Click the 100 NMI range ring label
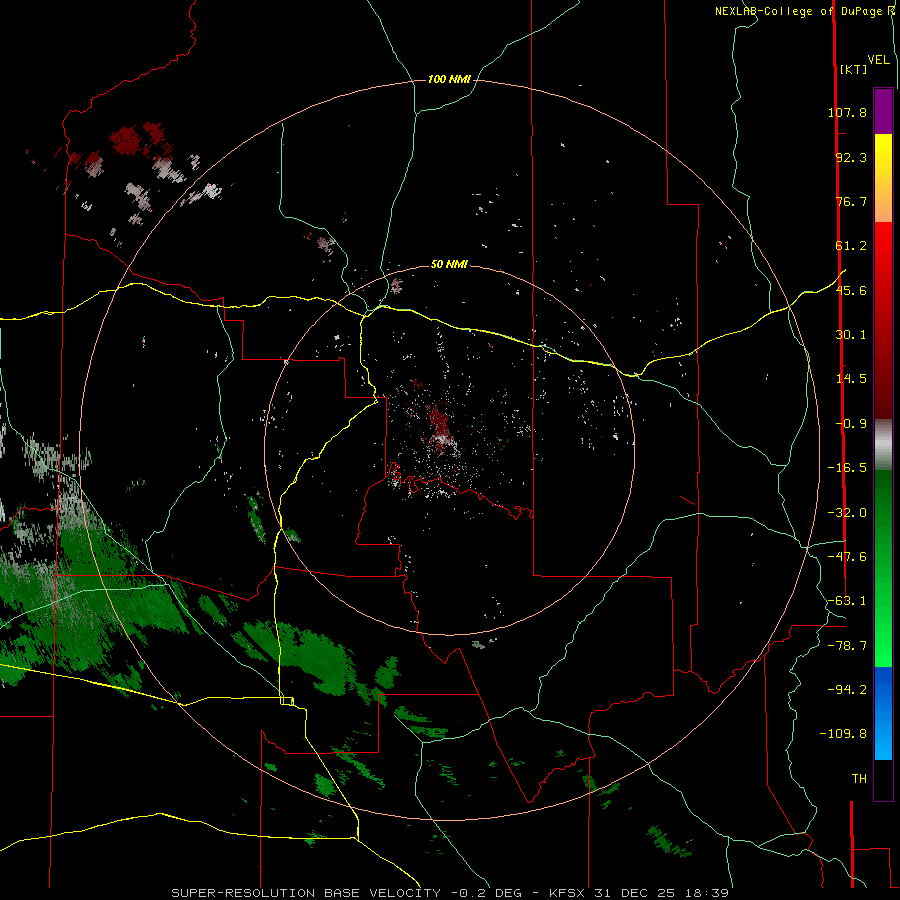This screenshot has width=900, height=900. 449,79
